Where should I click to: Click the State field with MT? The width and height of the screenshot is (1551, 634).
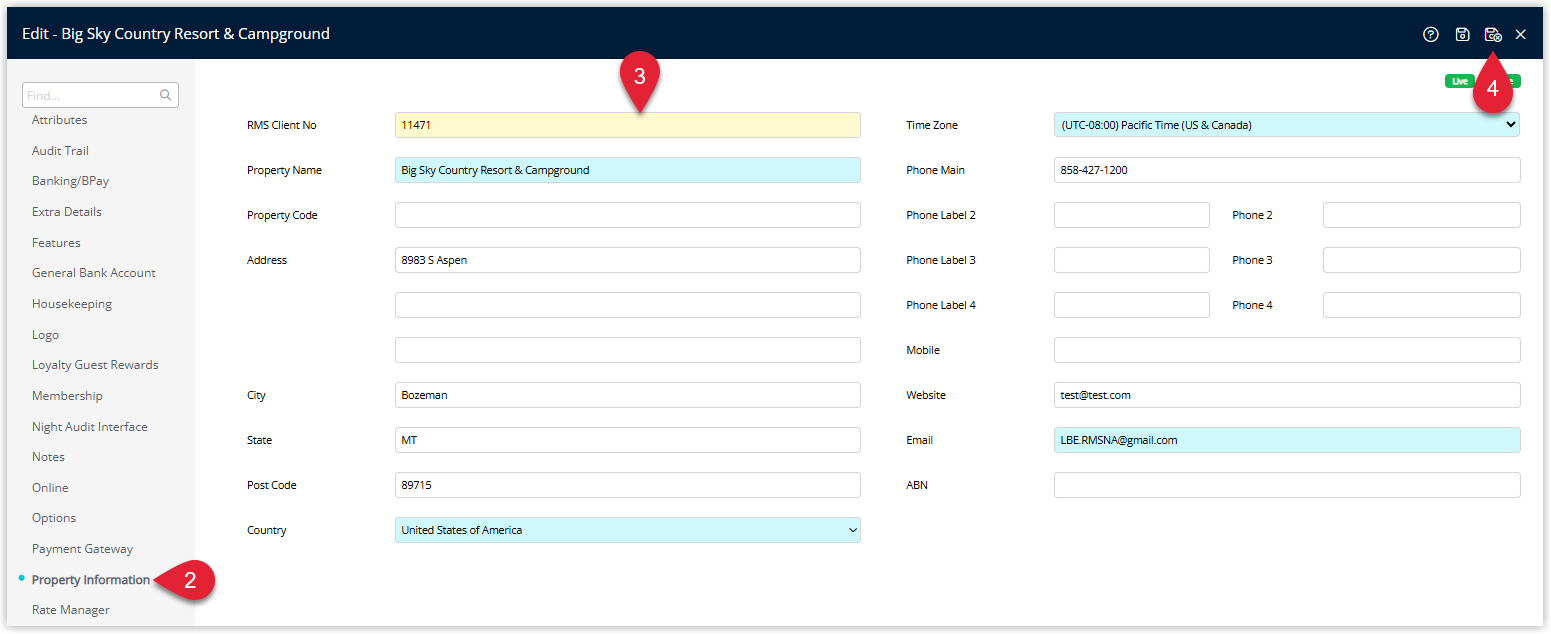pyautogui.click(x=628, y=440)
